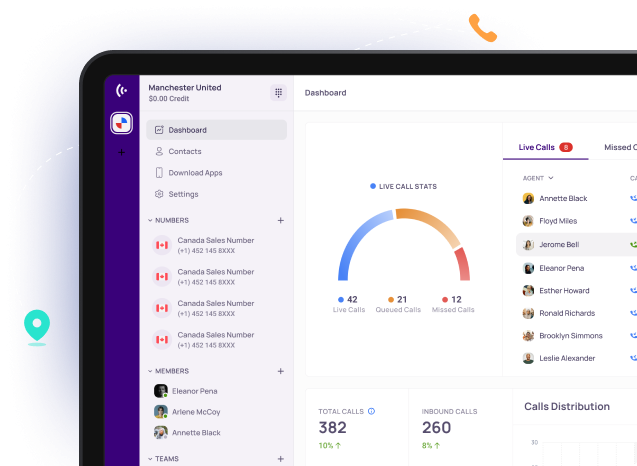The image size is (637, 466).
Task: Select Jerome Bell live call row
Action: point(576,245)
